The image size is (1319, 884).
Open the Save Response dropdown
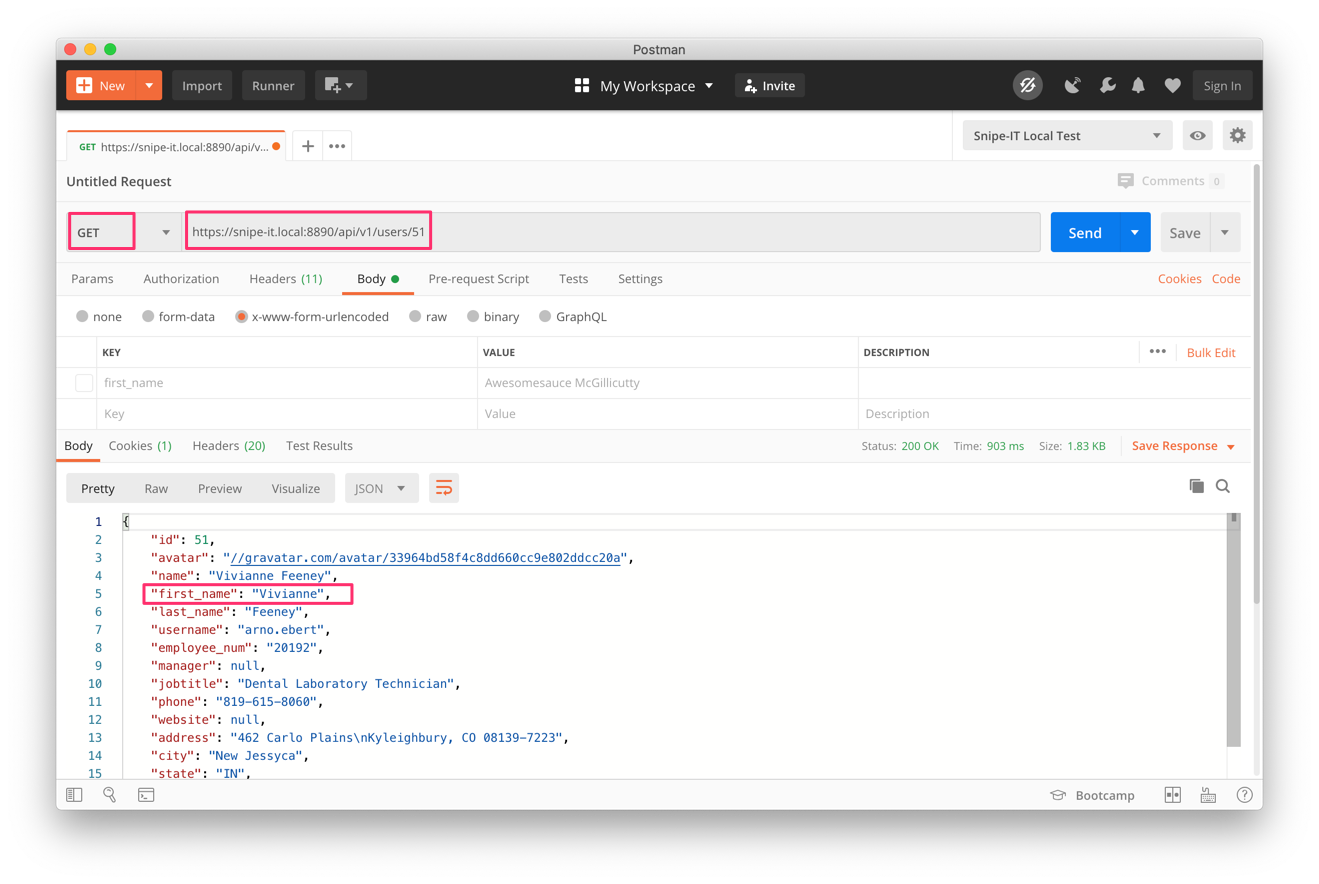pos(1183,446)
